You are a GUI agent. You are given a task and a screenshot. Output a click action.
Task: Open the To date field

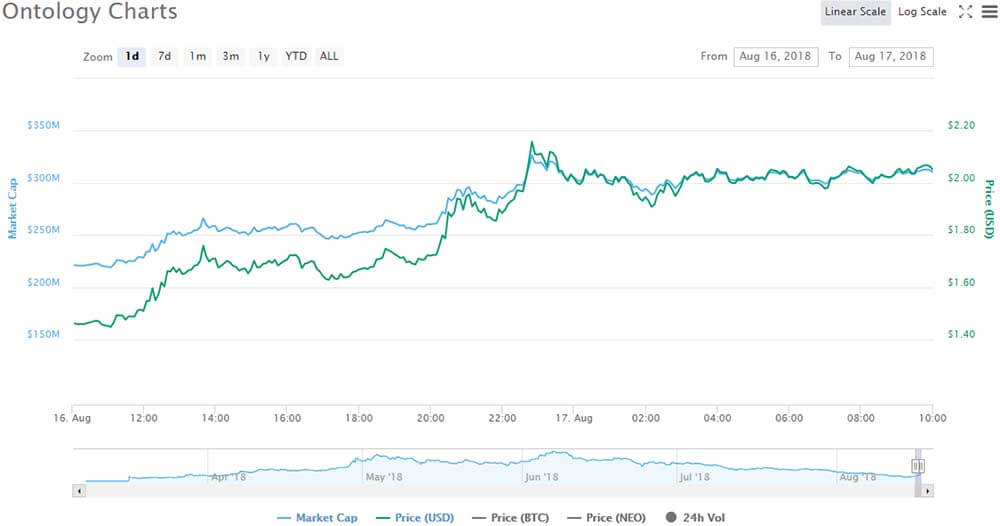891,56
